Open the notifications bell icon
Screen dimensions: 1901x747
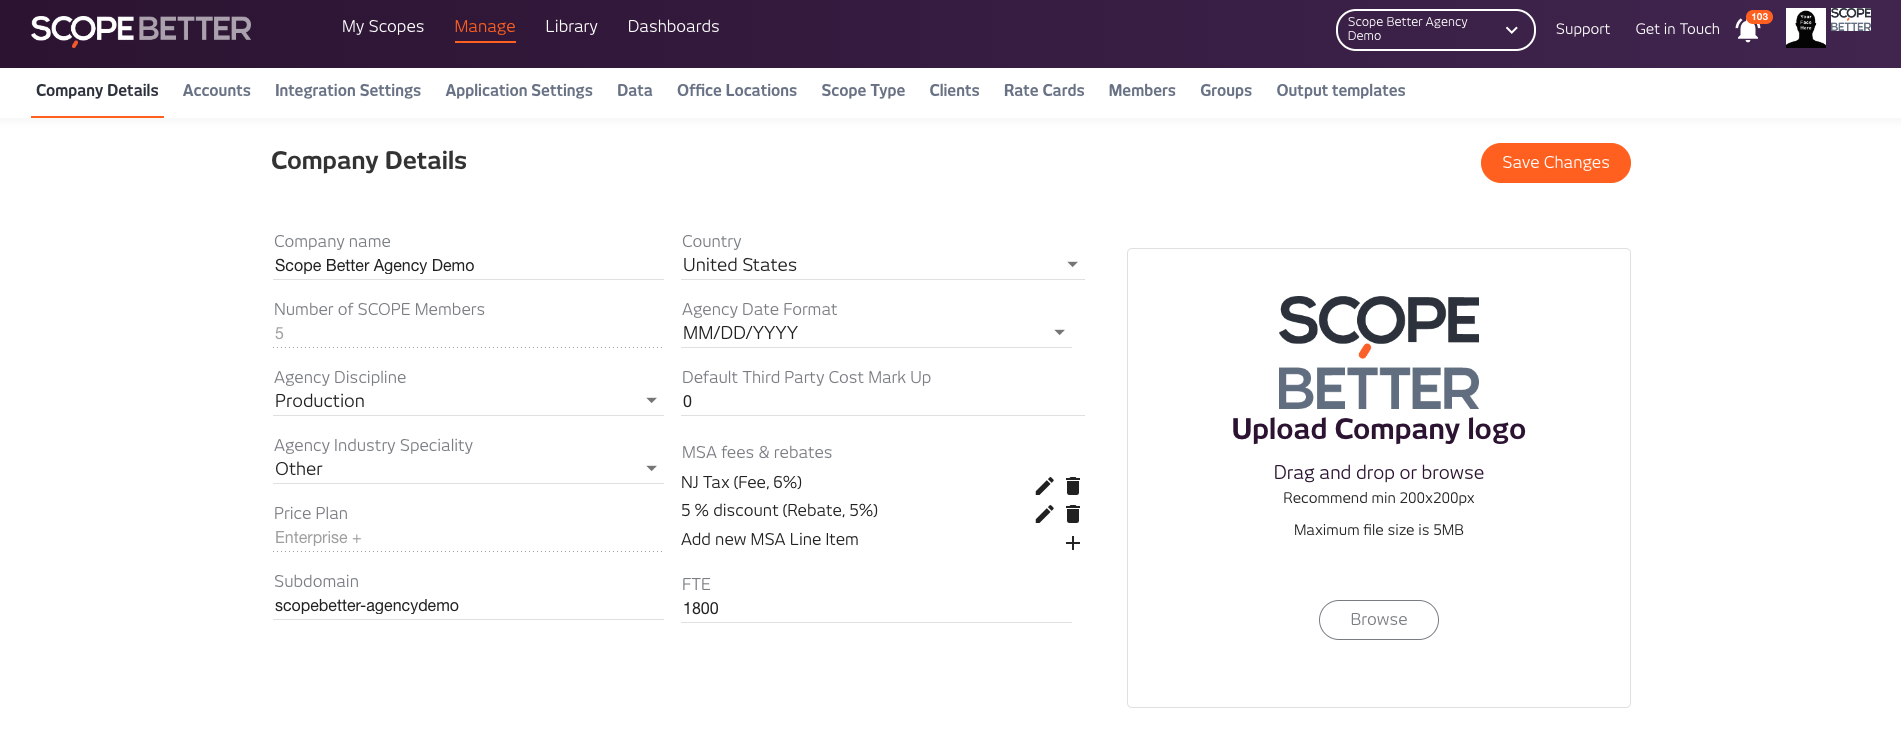coord(1748,30)
